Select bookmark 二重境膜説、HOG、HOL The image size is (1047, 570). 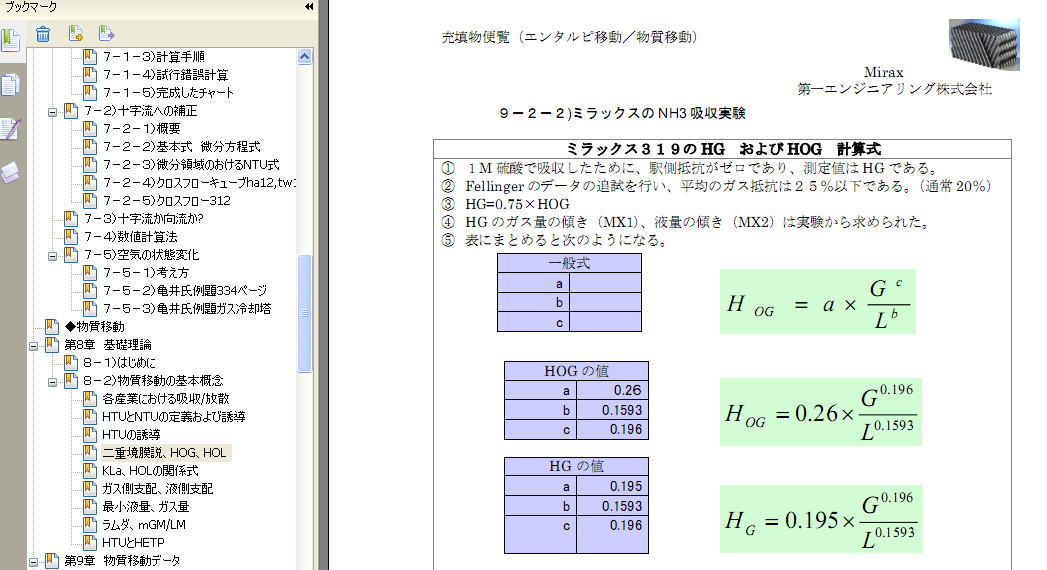pos(164,453)
